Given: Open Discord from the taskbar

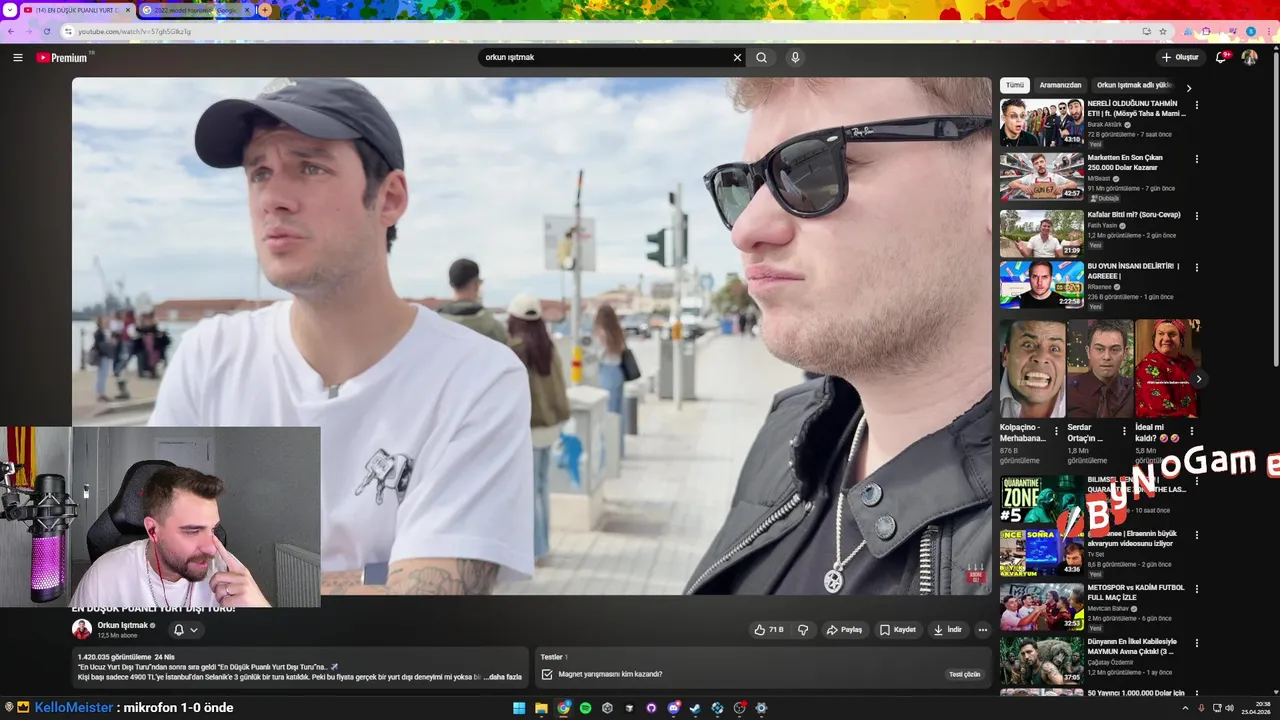Looking at the screenshot, I should tap(673, 708).
